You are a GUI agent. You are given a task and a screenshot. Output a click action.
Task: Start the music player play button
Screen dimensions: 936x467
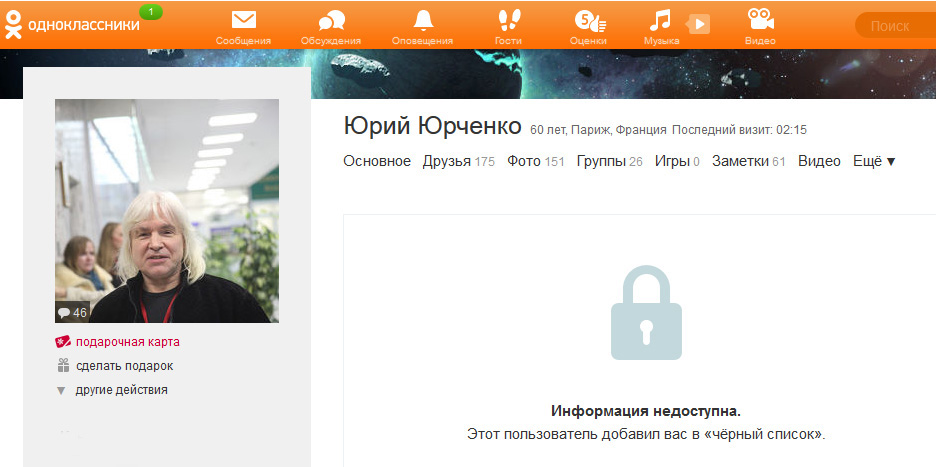pyautogui.click(x=698, y=24)
